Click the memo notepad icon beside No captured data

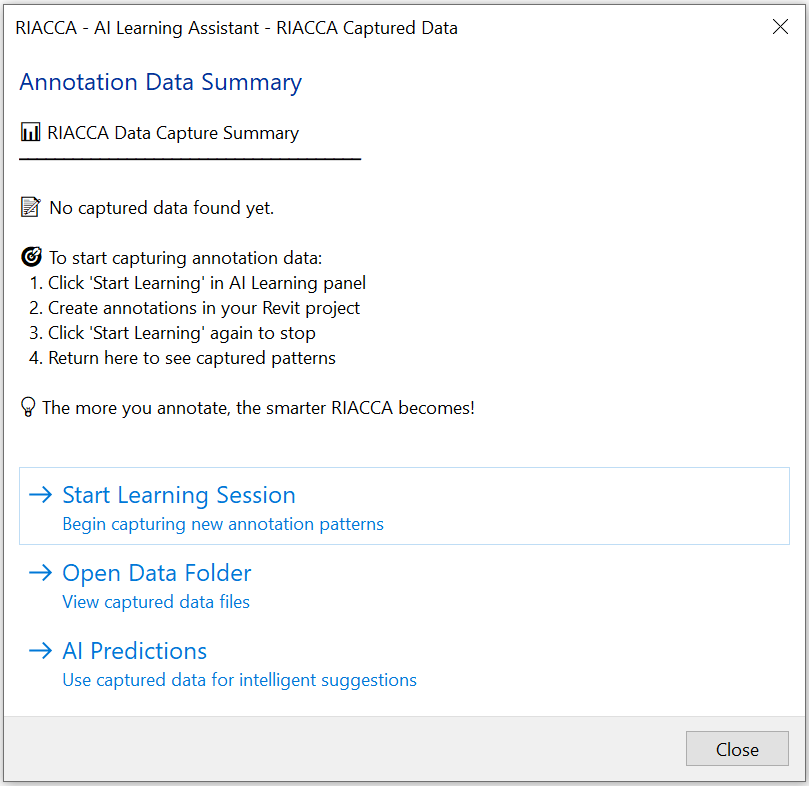click(x=30, y=207)
